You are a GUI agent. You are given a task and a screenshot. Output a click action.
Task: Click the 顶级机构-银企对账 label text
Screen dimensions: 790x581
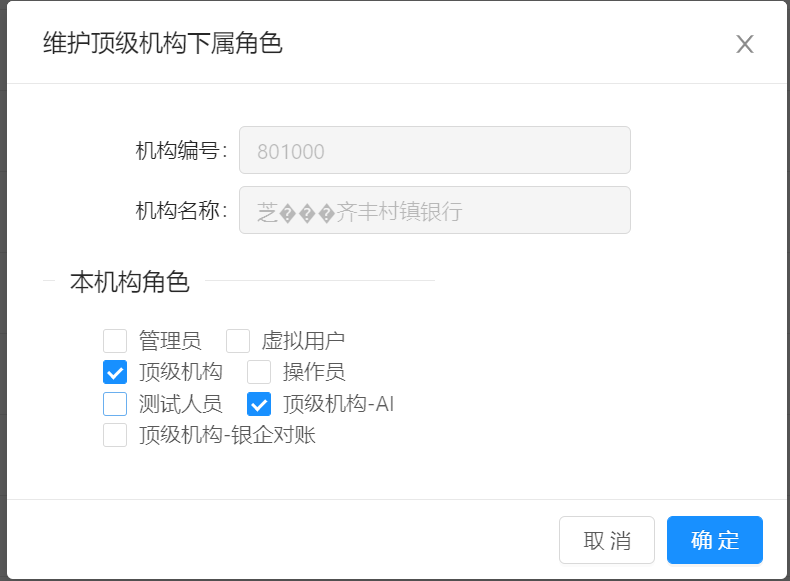227,435
